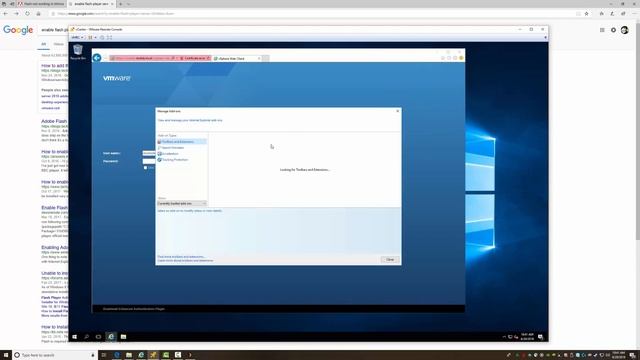Open File Explorer on guest taskbar
The width and height of the screenshot is (640, 360).
pyautogui.click(x=123, y=337)
